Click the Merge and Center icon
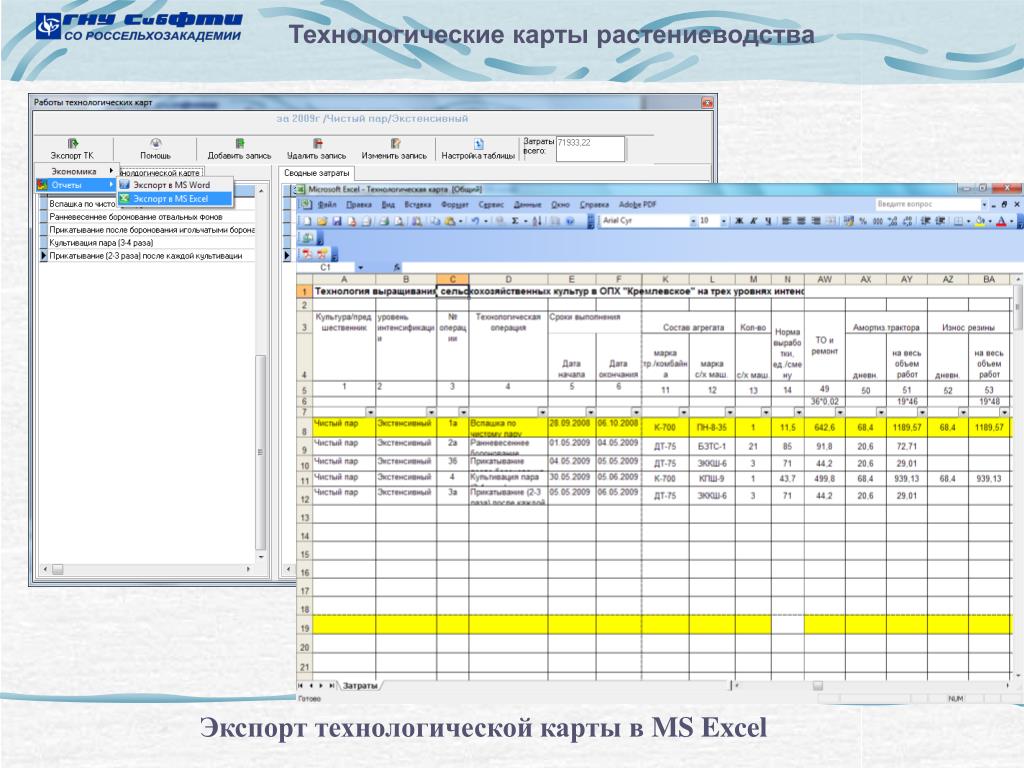Image resolution: width=1024 pixels, height=768 pixels. click(x=831, y=221)
